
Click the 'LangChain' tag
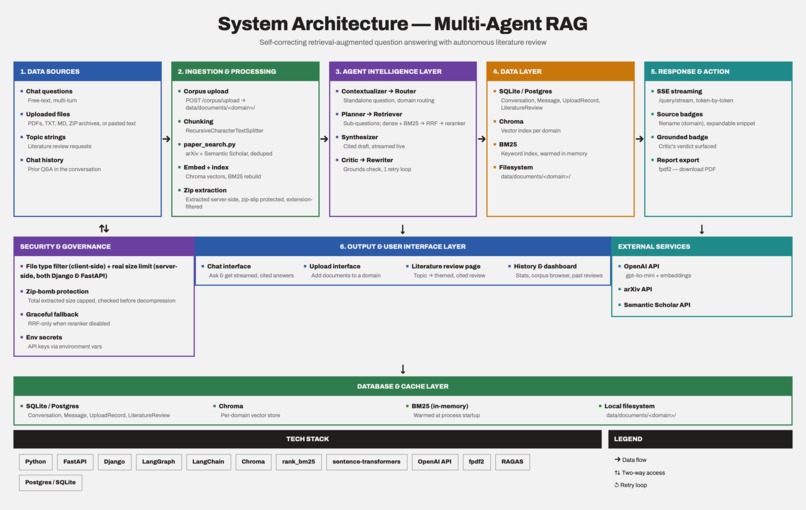[x=208, y=462]
